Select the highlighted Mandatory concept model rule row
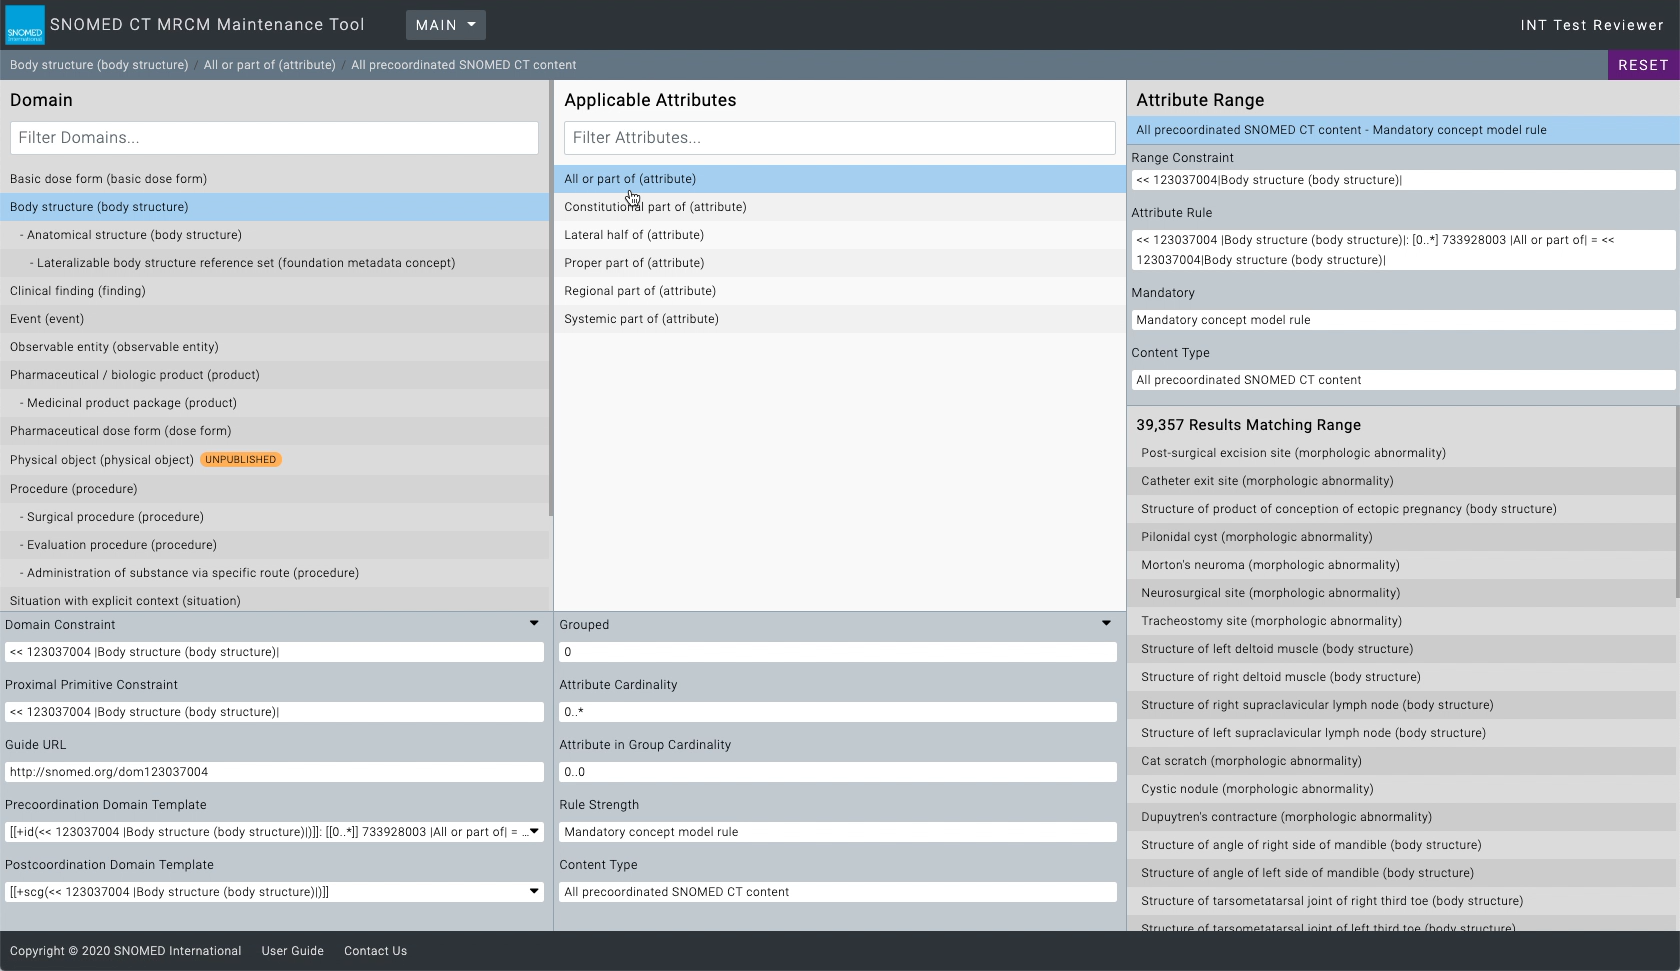Screen dimensions: 1680x971 click(1403, 130)
